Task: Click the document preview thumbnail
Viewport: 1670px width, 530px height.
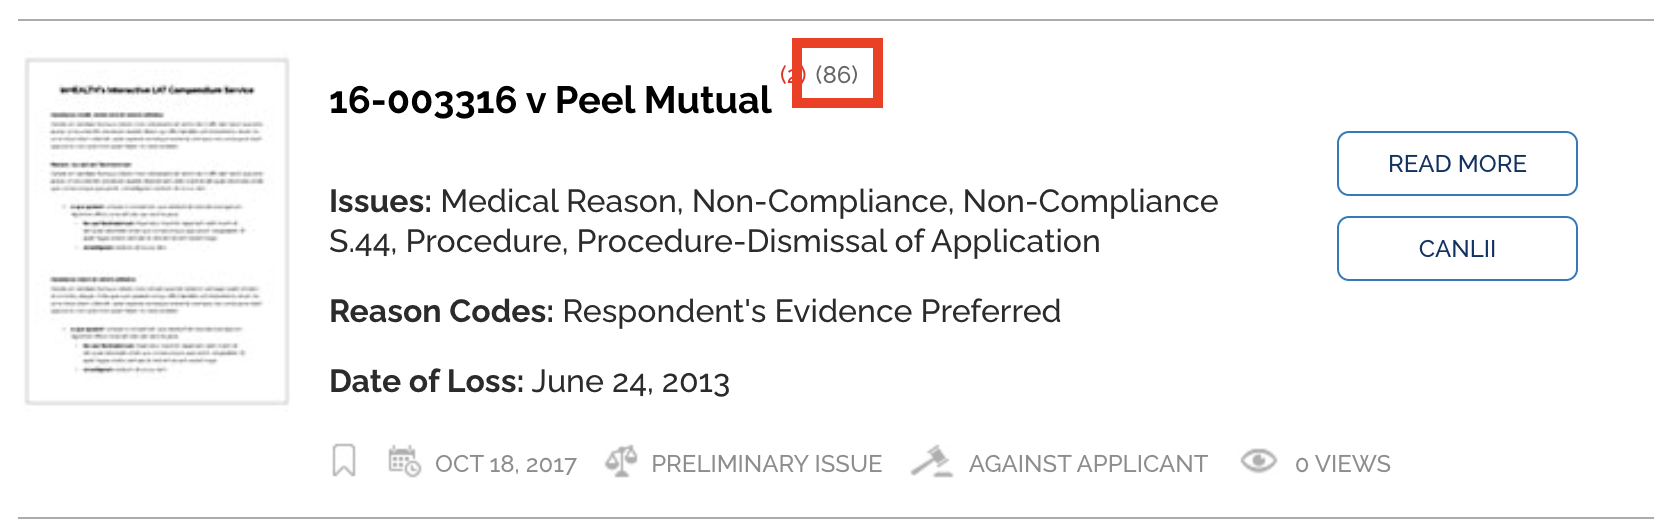Action: click(x=157, y=231)
